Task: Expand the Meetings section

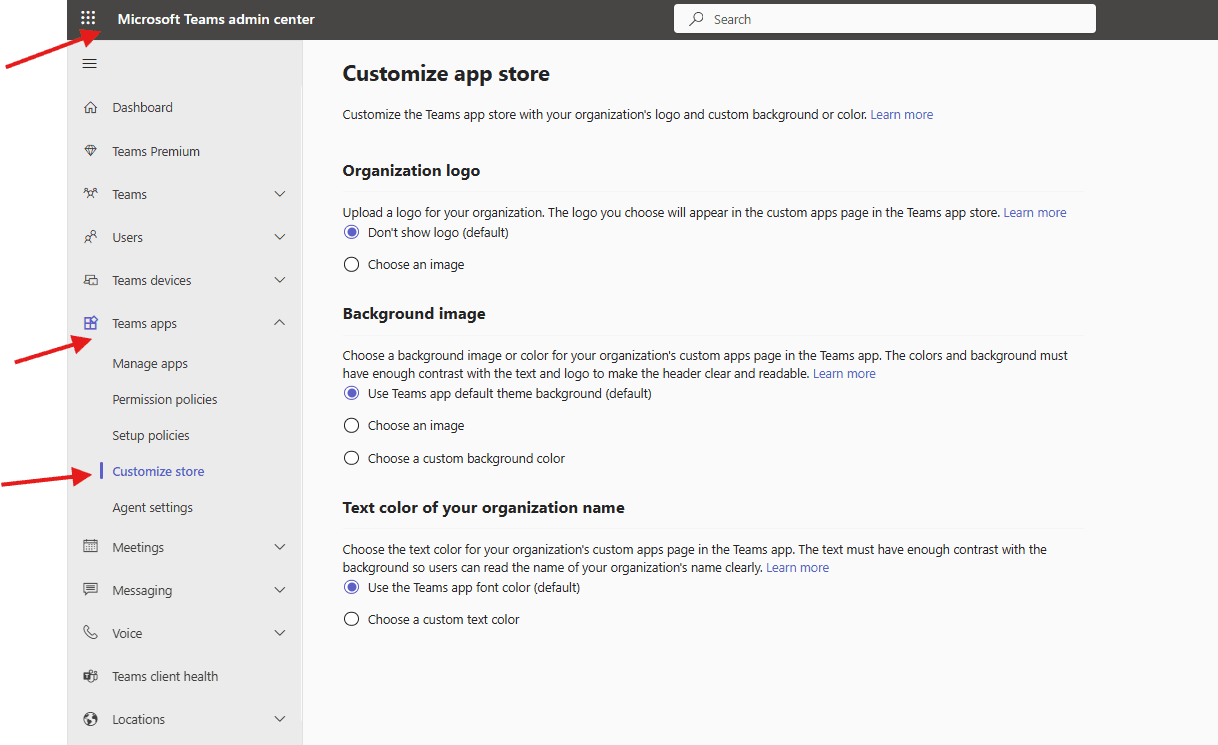Action: 279,547
